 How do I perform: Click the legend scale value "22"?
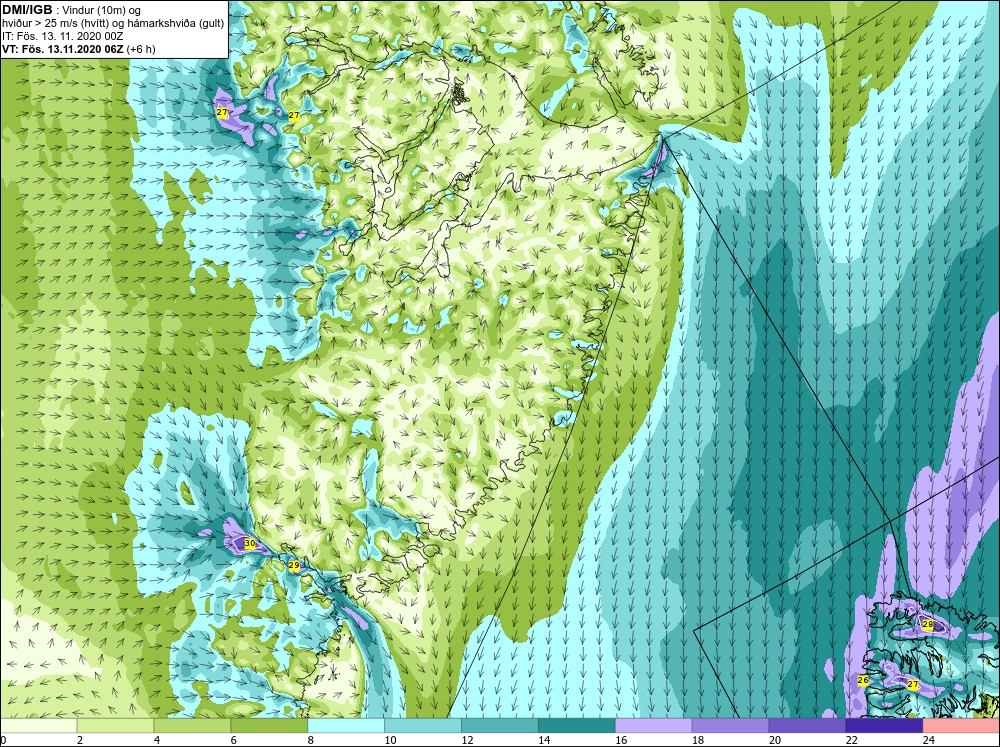[x=851, y=740]
